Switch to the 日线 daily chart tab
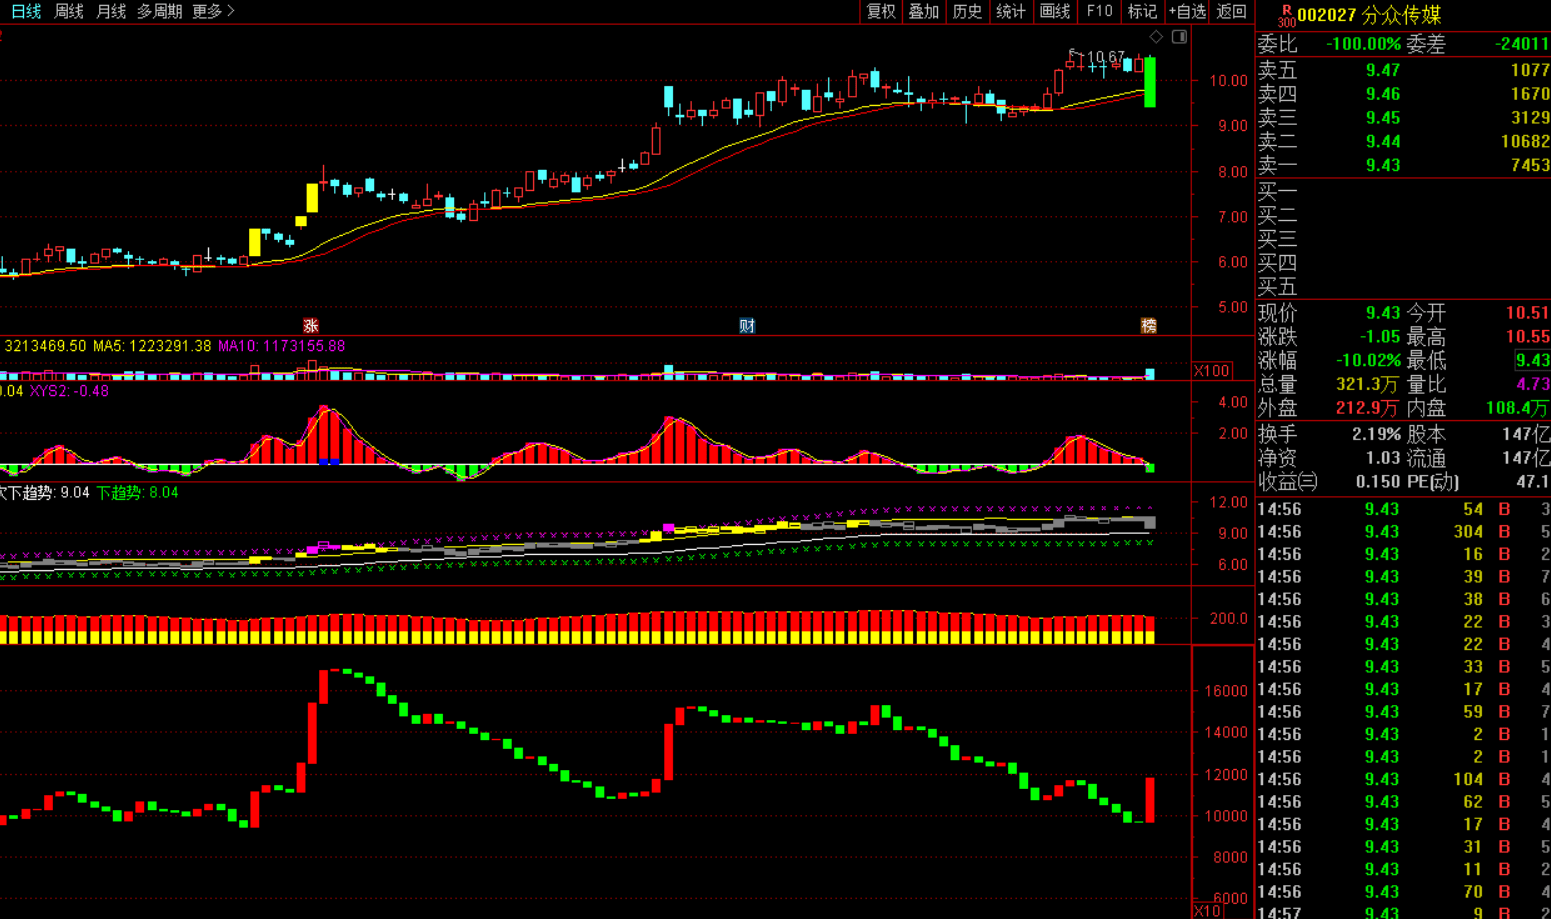 tap(26, 11)
